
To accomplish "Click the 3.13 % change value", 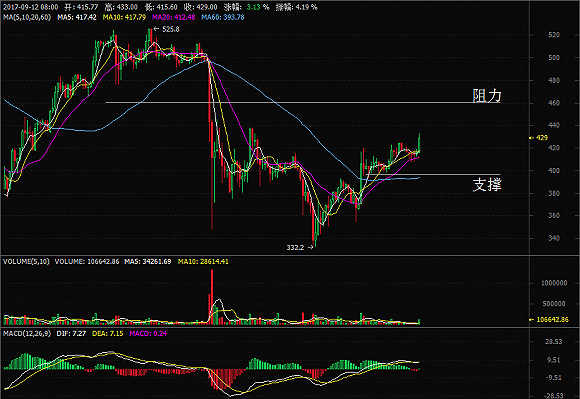I will point(258,7).
